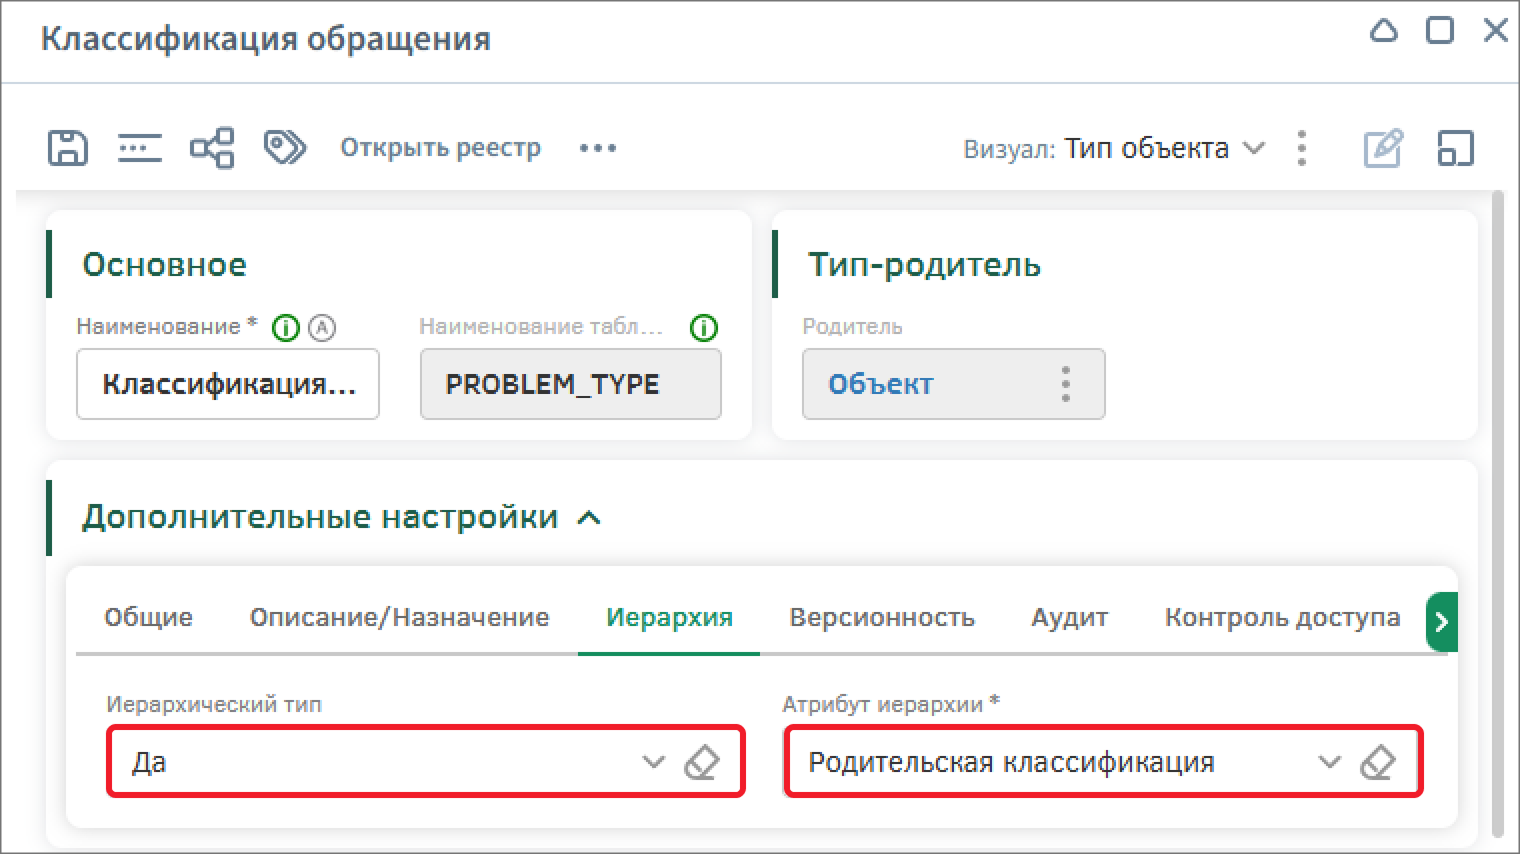This screenshot has height=854, width=1520.
Task: Click the save floppy disk icon
Action: [68, 148]
